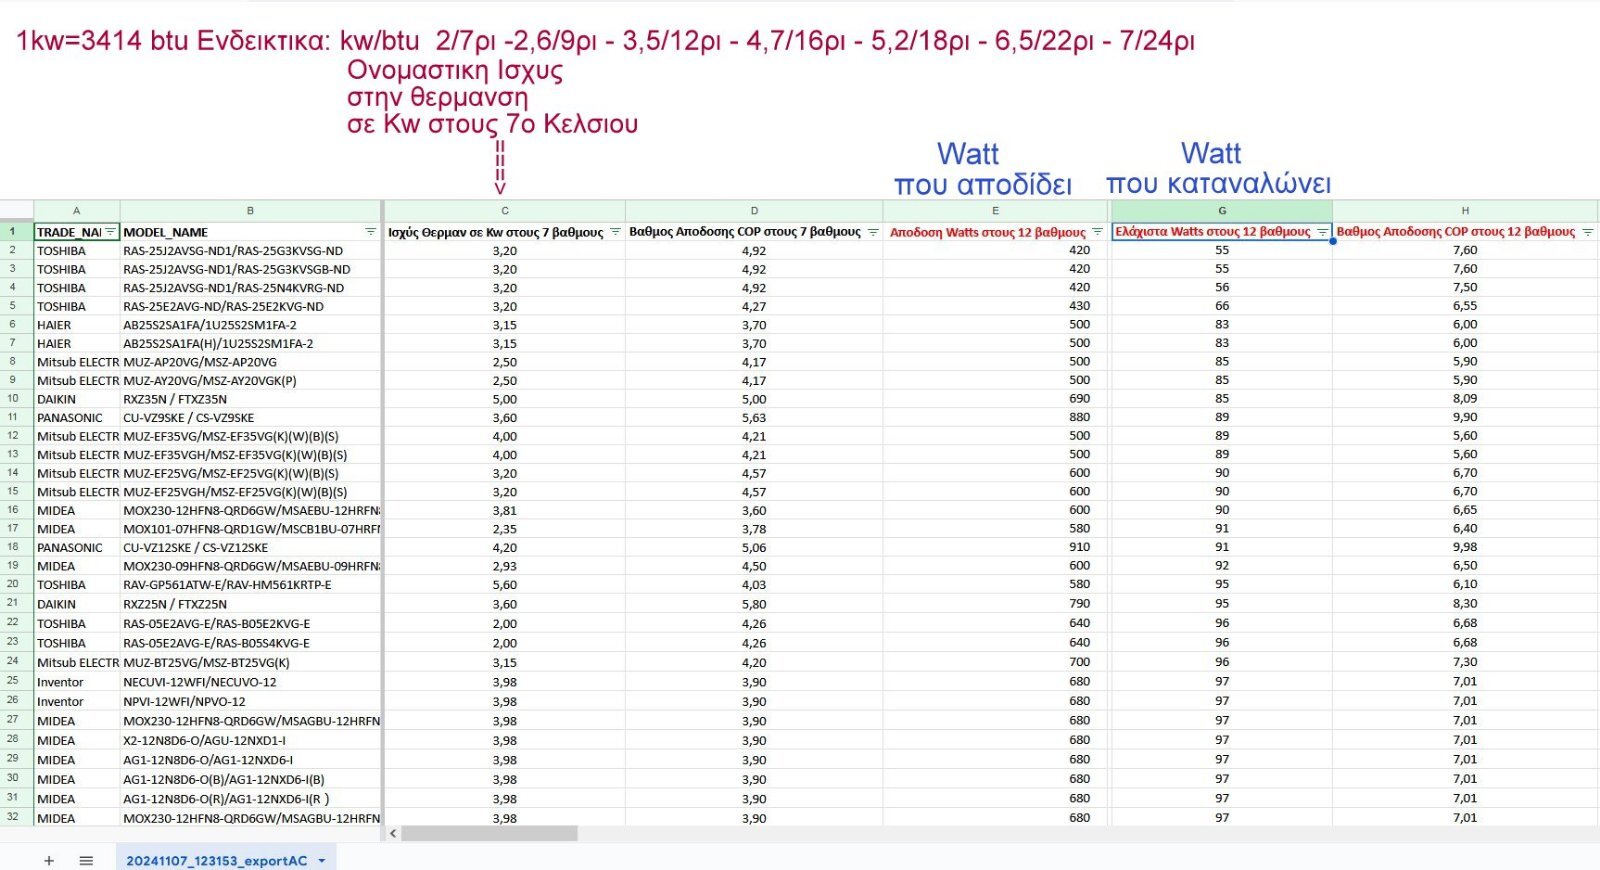Click COP value 8,30 in column H
The height and width of the screenshot is (870, 1600).
point(1465,603)
